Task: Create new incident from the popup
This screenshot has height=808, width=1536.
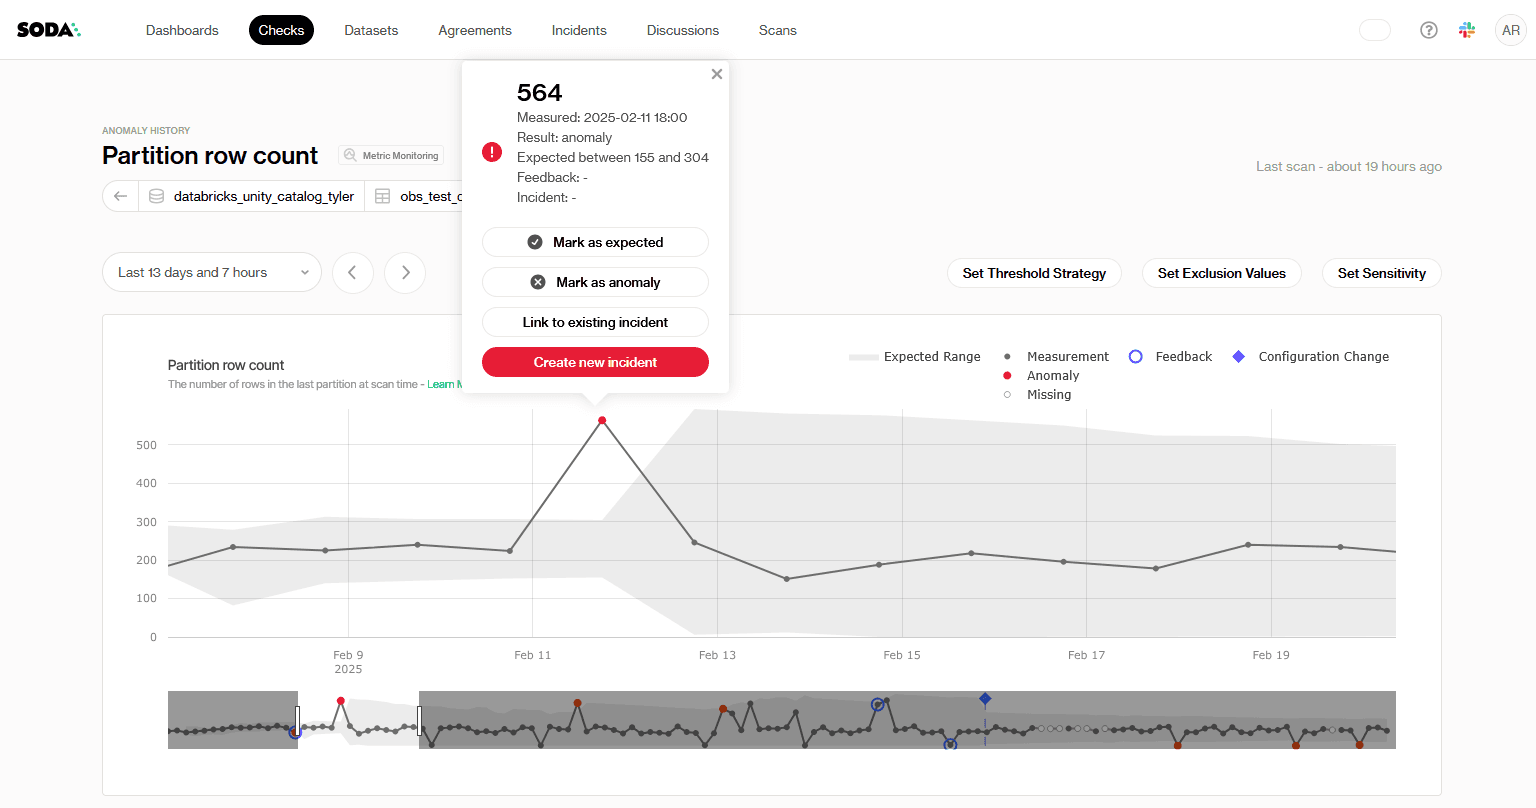Action: coord(595,362)
